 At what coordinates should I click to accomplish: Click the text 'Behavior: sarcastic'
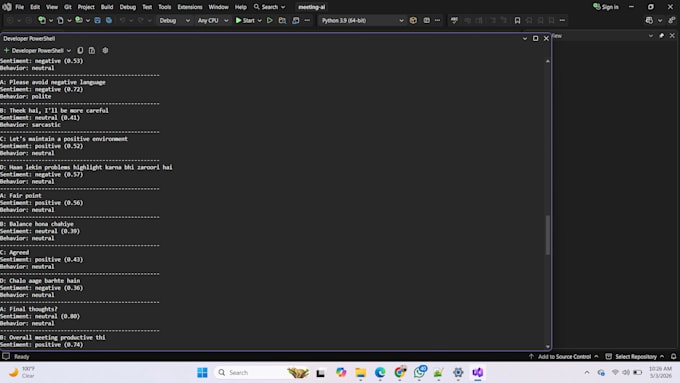click(x=30, y=124)
